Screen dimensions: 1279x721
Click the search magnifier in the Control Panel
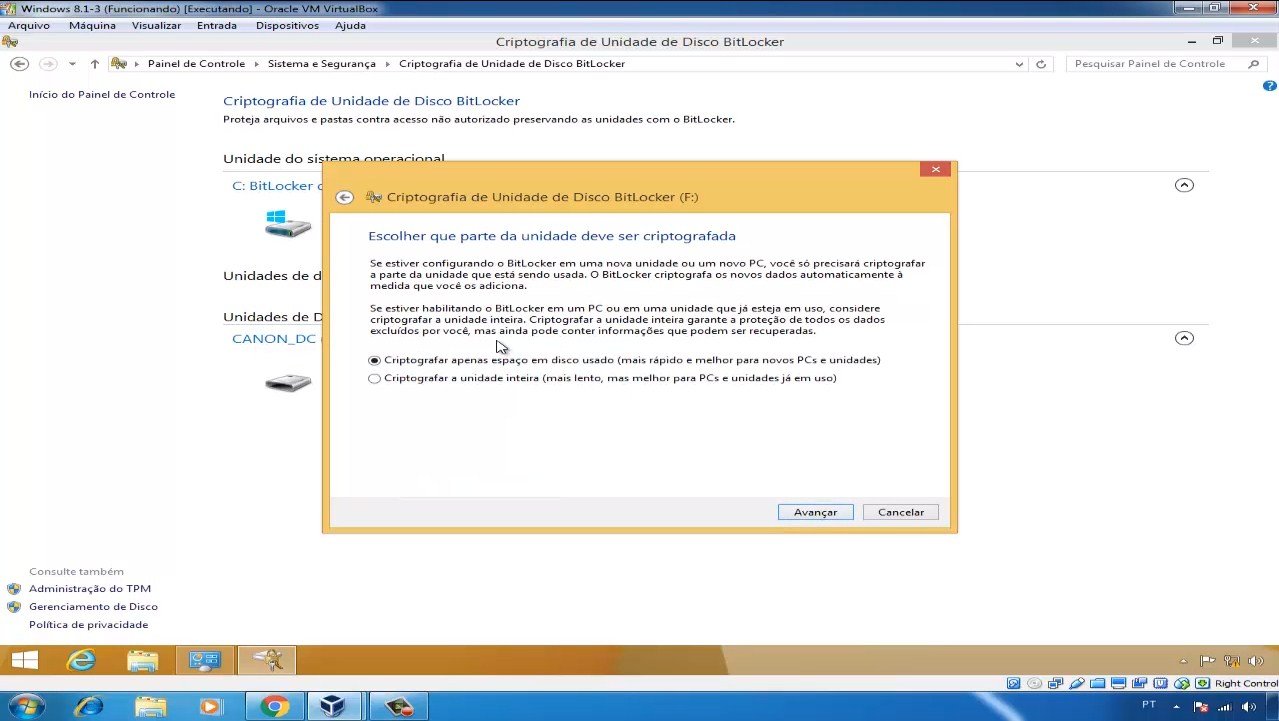[1254, 64]
